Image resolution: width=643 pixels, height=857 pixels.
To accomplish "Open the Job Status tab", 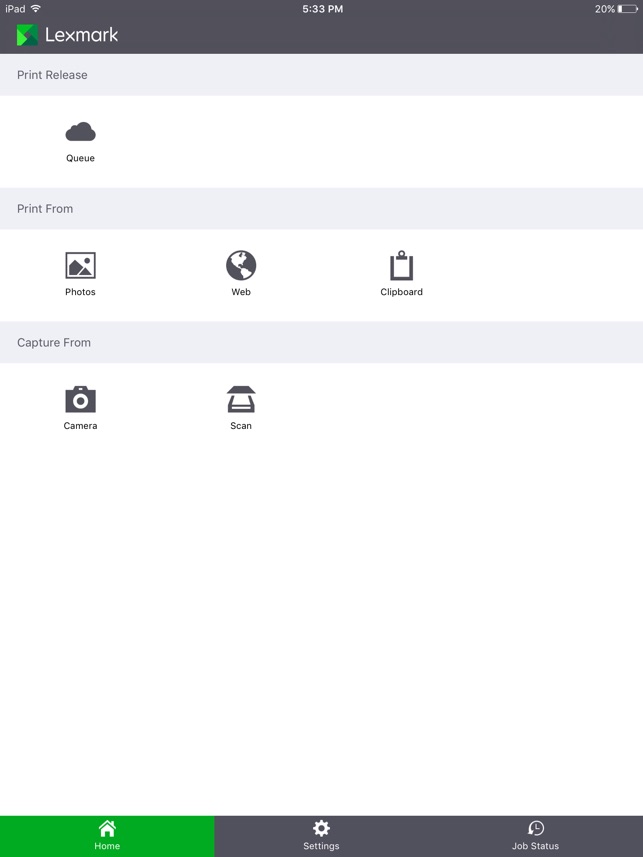I will tap(535, 836).
